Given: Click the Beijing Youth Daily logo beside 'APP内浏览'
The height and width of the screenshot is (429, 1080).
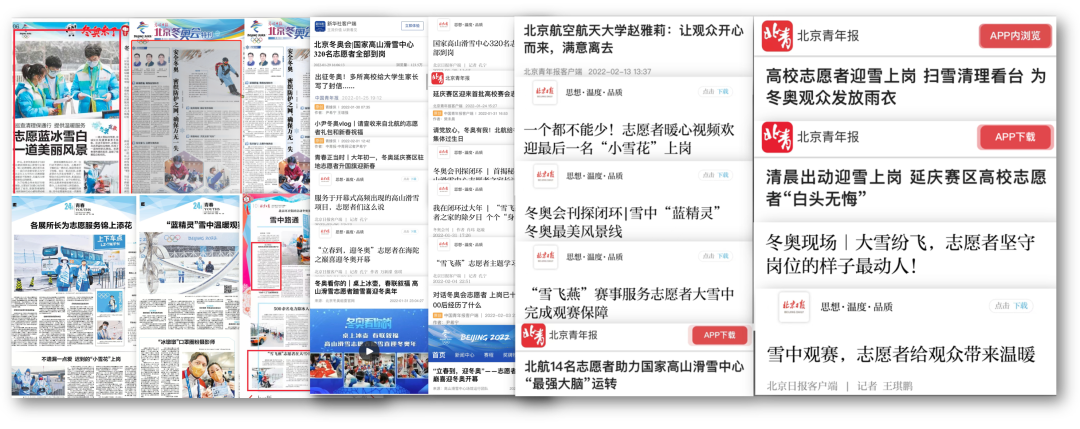Looking at the screenshot, I should pyautogui.click(x=777, y=37).
